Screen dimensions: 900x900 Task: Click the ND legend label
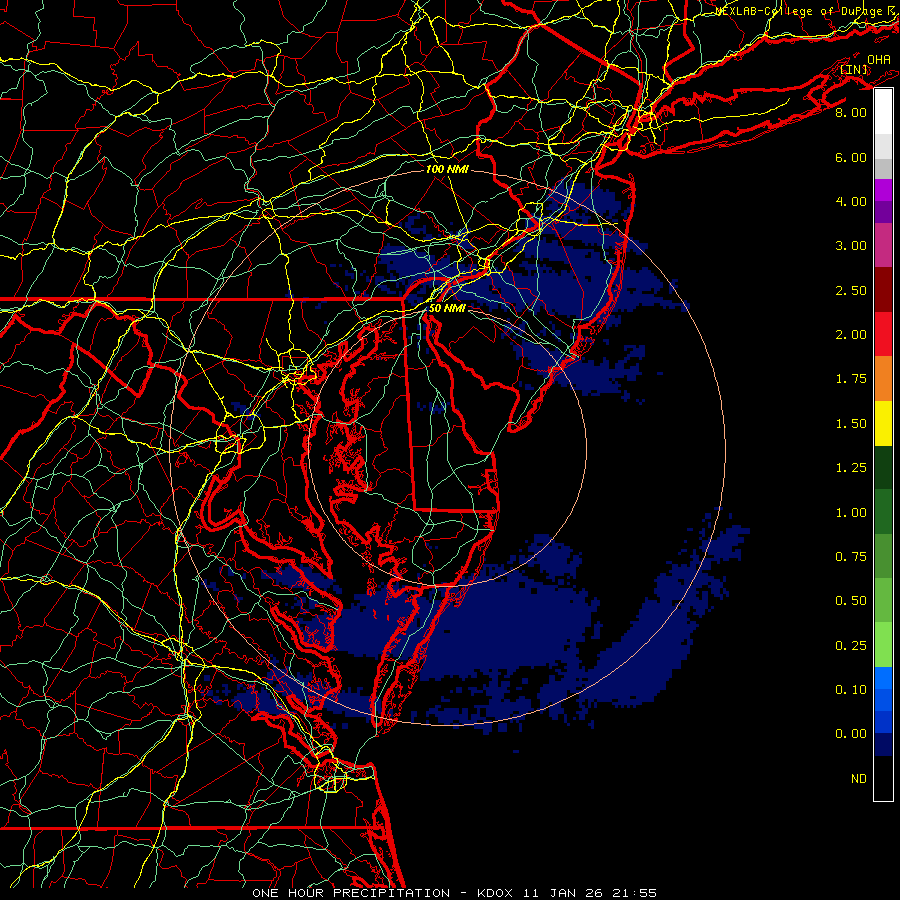pyautogui.click(x=859, y=779)
